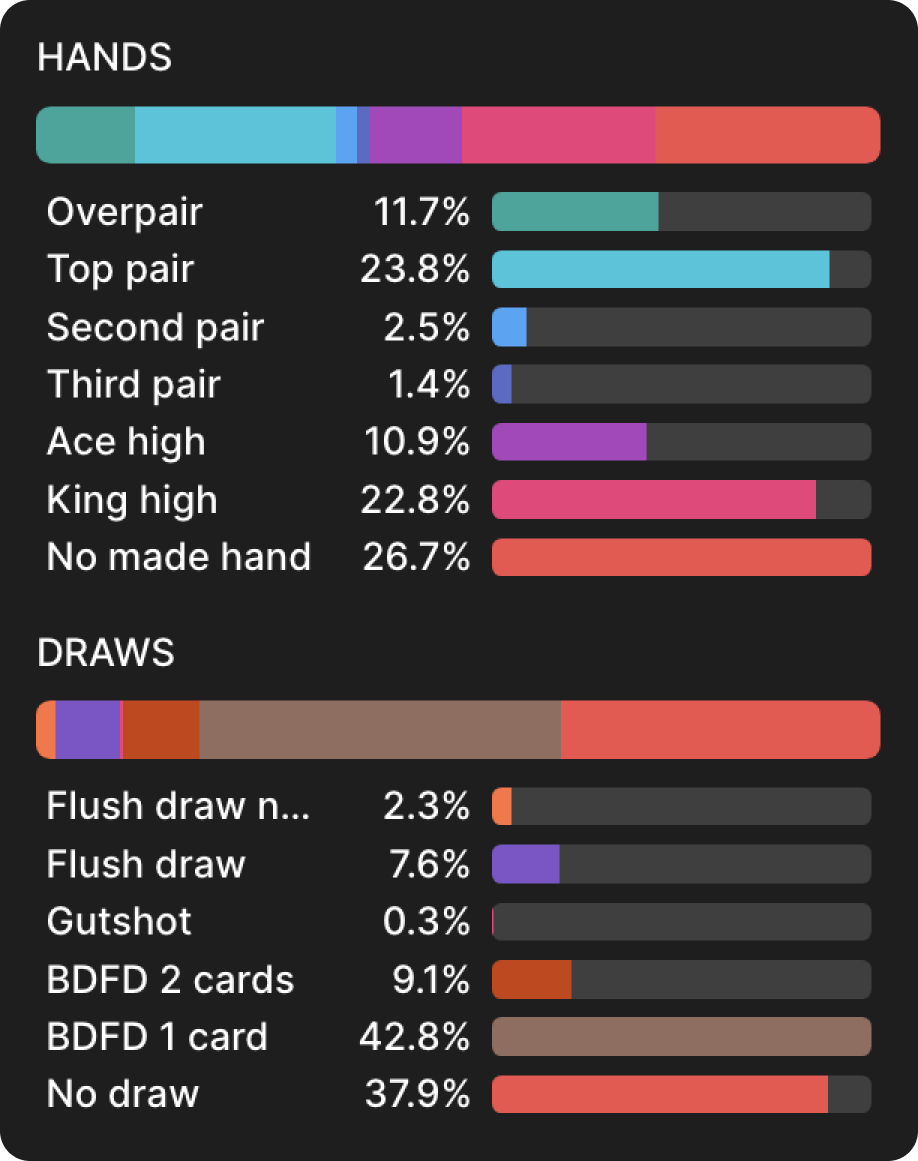Click teal Overpair segment in HANDS stacked bar

pyautogui.click(x=86, y=135)
